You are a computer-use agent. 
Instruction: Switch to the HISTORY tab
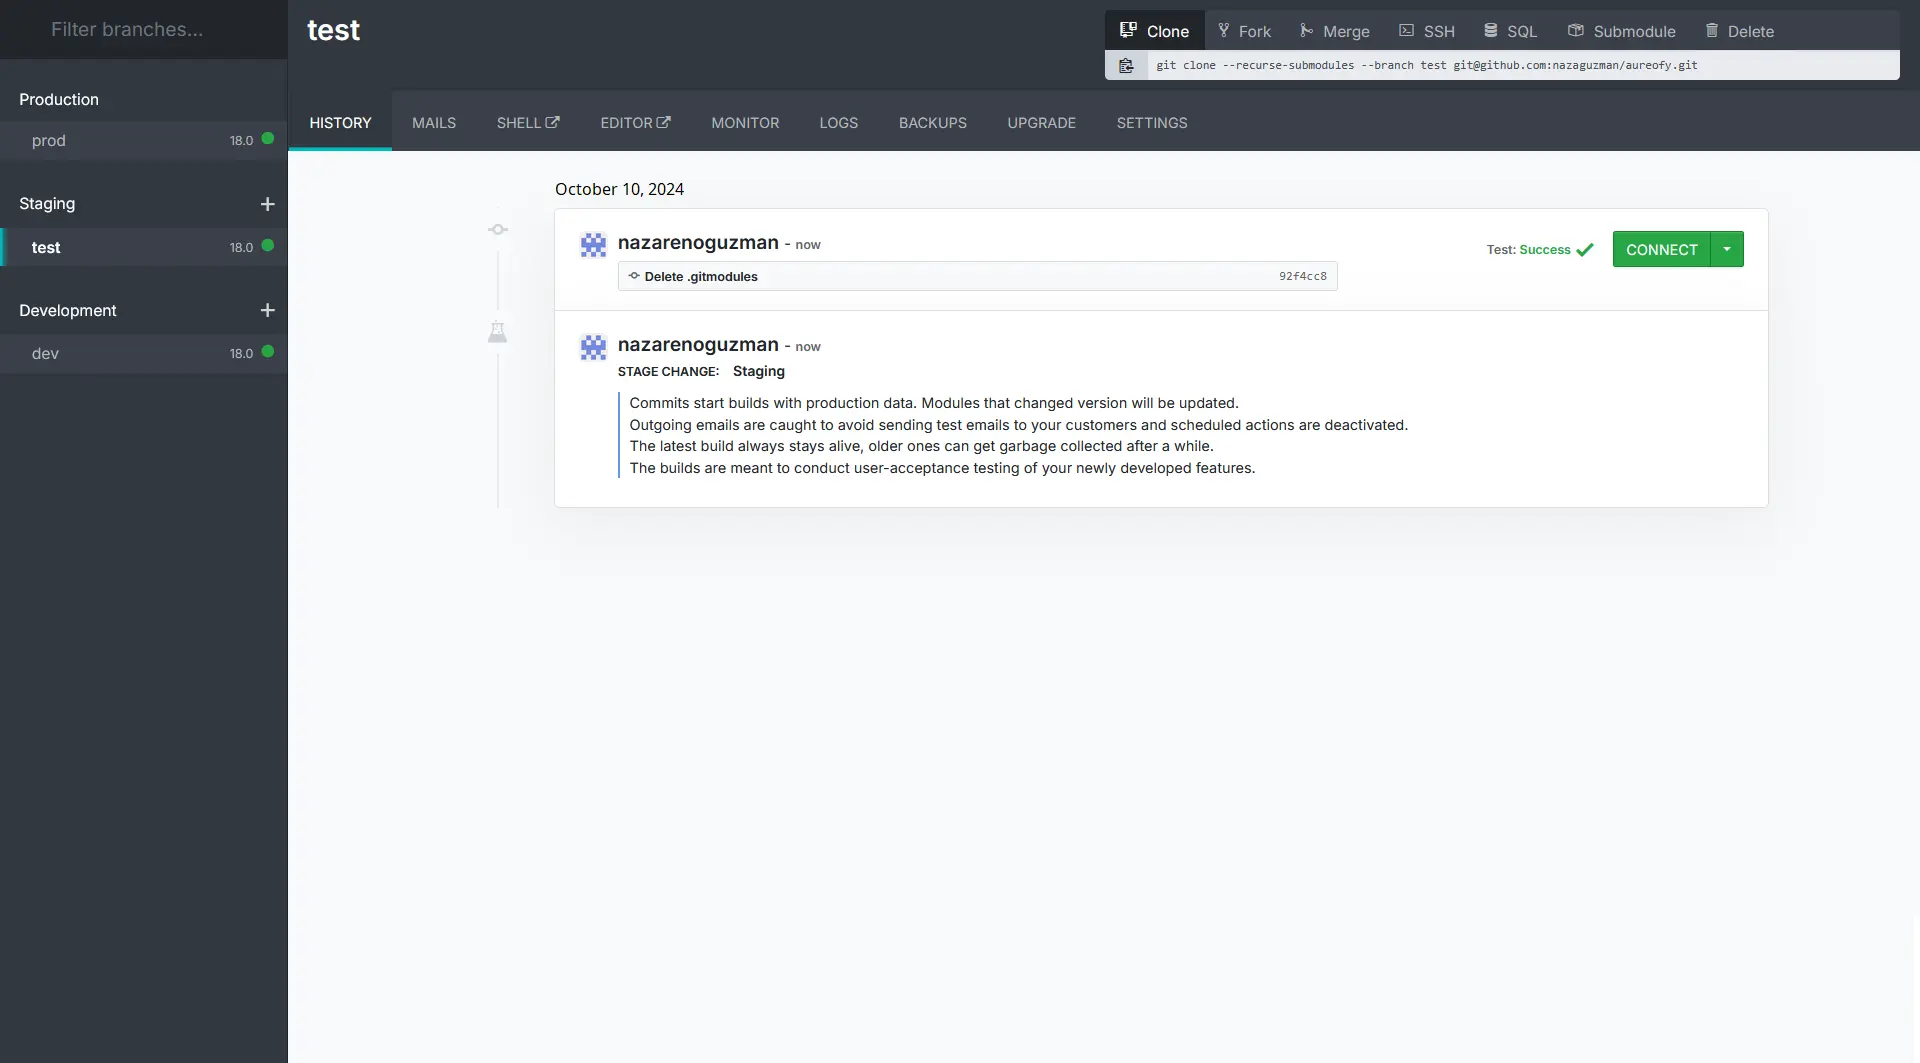pyautogui.click(x=340, y=123)
